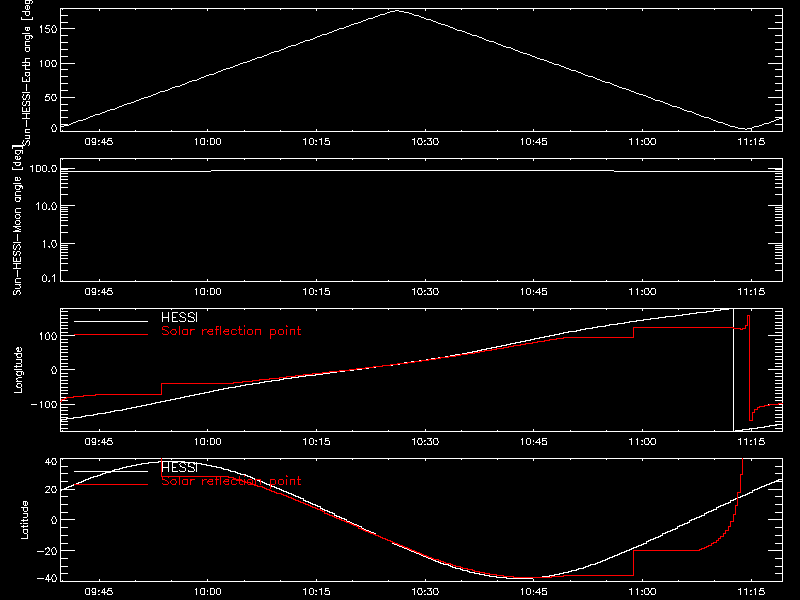
Task: Click 10:30 time label under Longitude plot
Action: click(425, 441)
